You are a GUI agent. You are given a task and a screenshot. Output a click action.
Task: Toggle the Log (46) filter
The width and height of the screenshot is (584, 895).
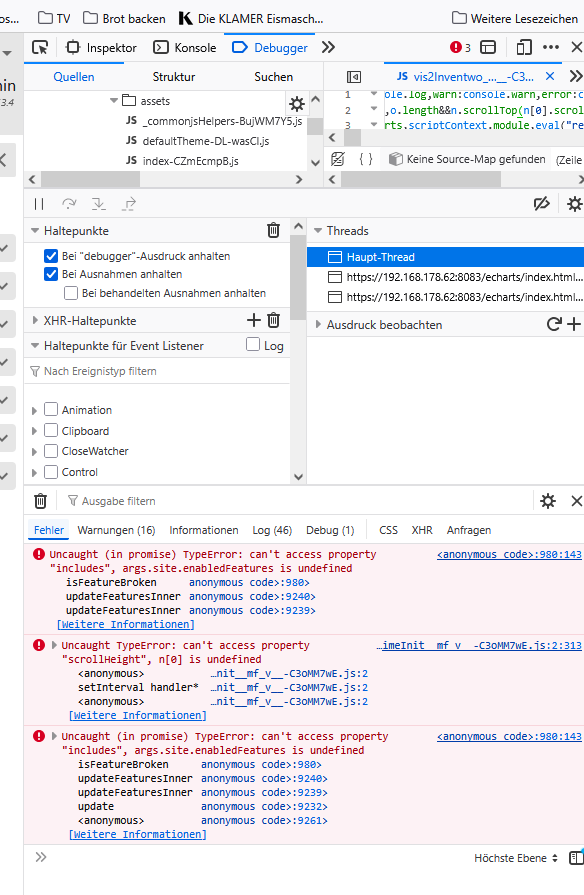[x=272, y=530]
